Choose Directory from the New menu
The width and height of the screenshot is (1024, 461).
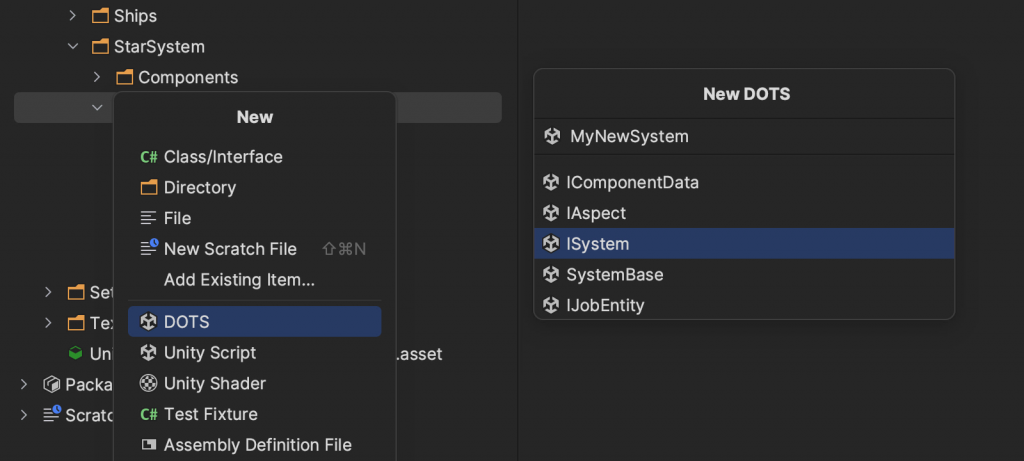199,188
